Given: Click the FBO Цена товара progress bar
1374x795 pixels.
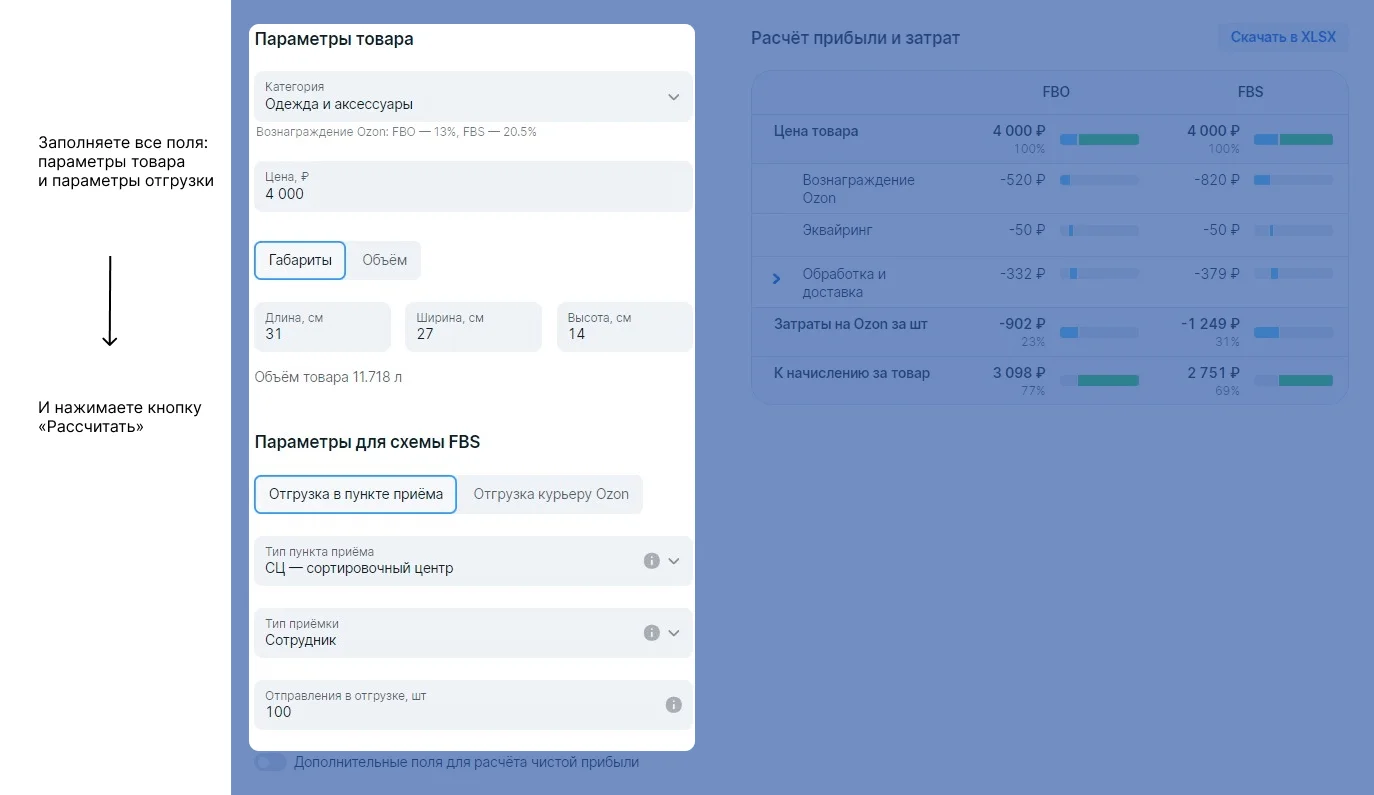Looking at the screenshot, I should point(1099,139).
